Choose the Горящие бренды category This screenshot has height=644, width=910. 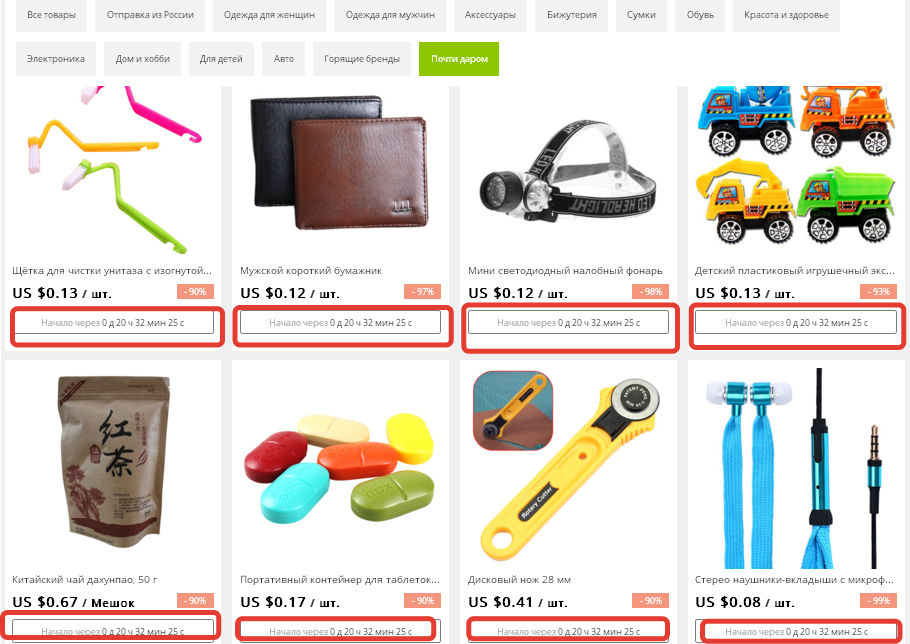pyautogui.click(x=362, y=59)
